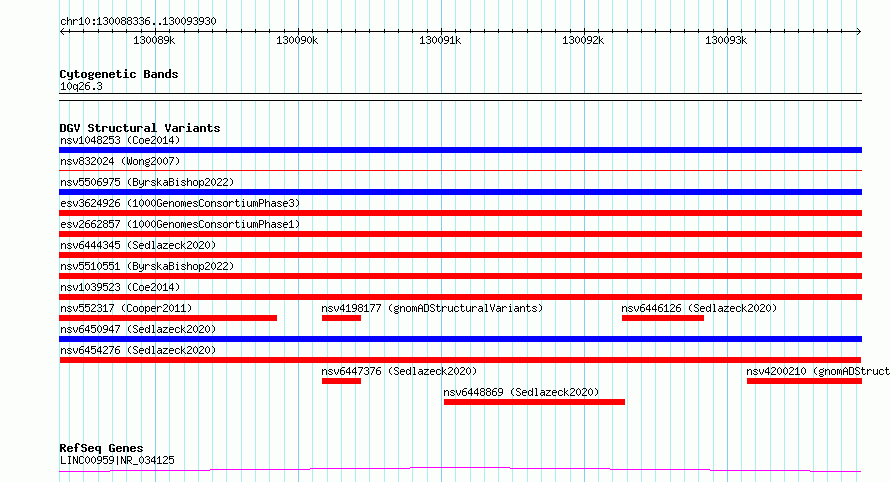The width and height of the screenshot is (890, 482).
Task: Select the short red bar of nsv552317
Action: pos(168,318)
